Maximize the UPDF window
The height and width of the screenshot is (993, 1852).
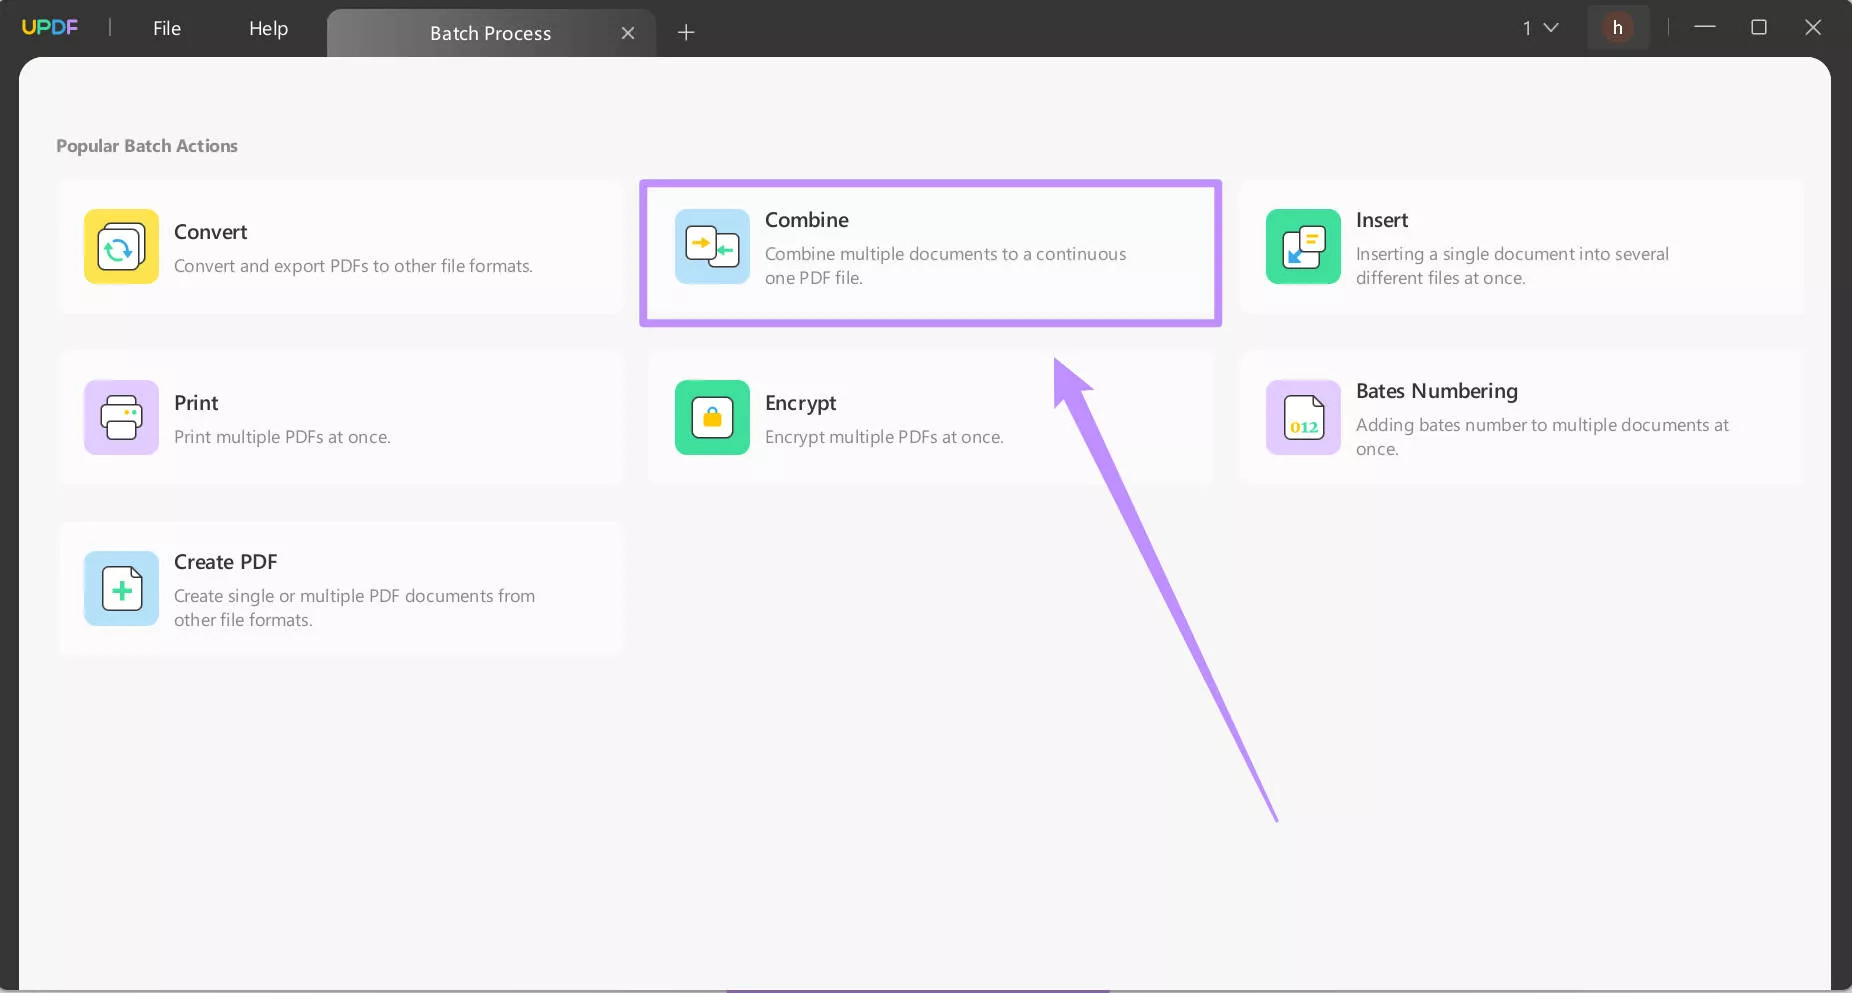point(1759,28)
